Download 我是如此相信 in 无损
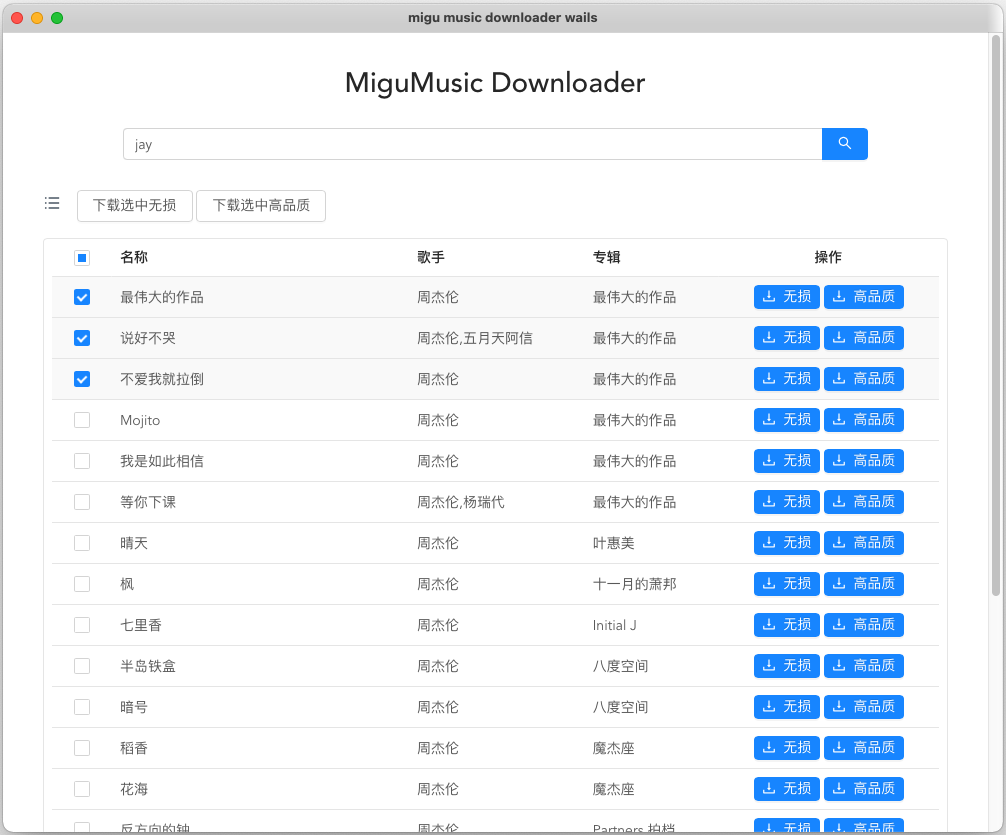Viewport: 1006px width, 835px height. (x=787, y=461)
